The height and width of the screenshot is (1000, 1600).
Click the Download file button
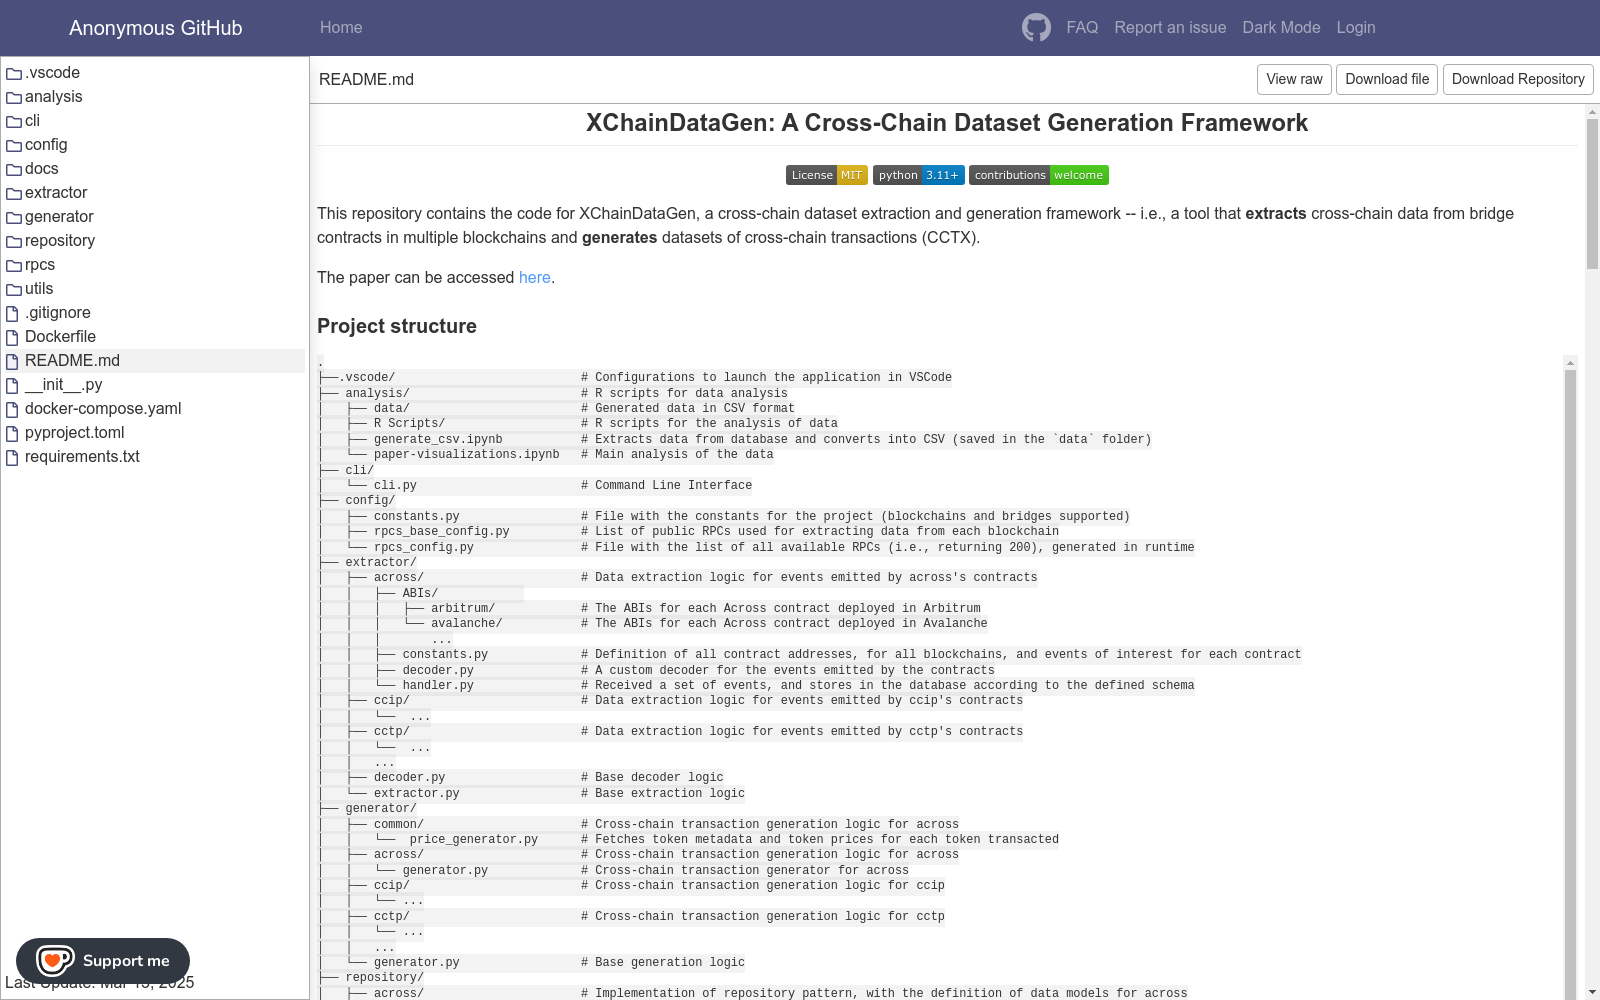point(1387,80)
